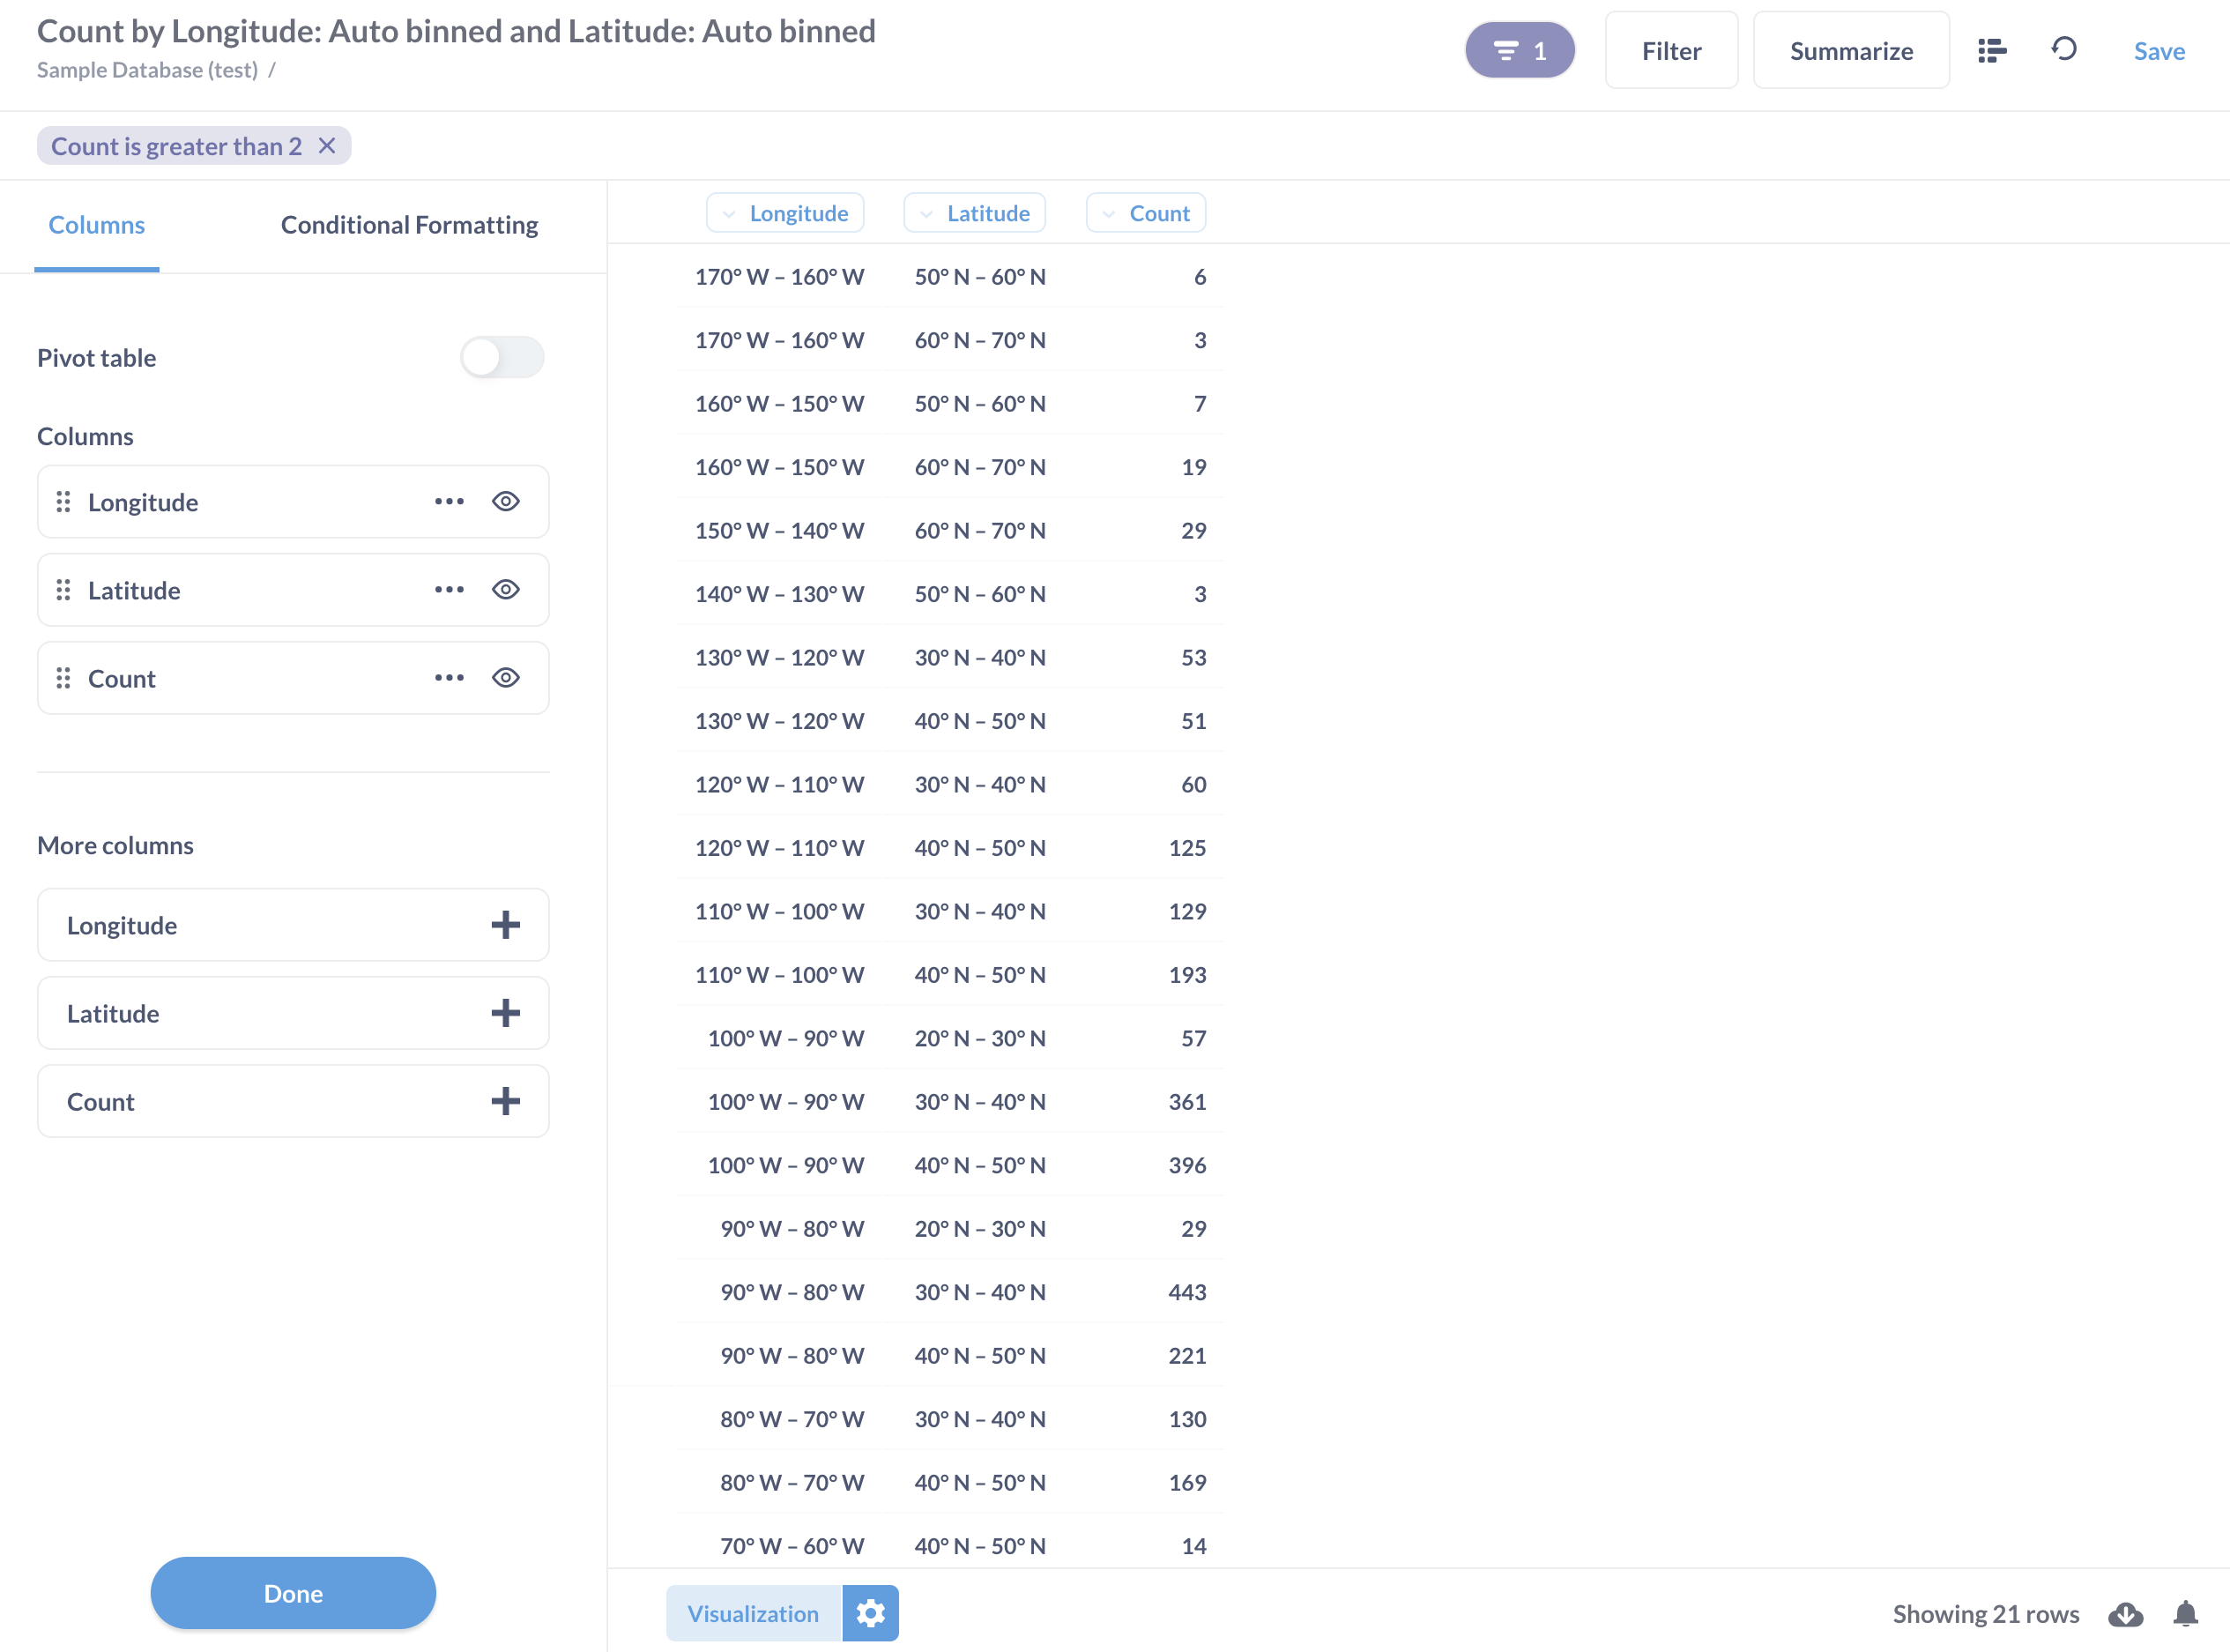
Task: Hide the Count column with eye icon
Action: [x=506, y=678]
